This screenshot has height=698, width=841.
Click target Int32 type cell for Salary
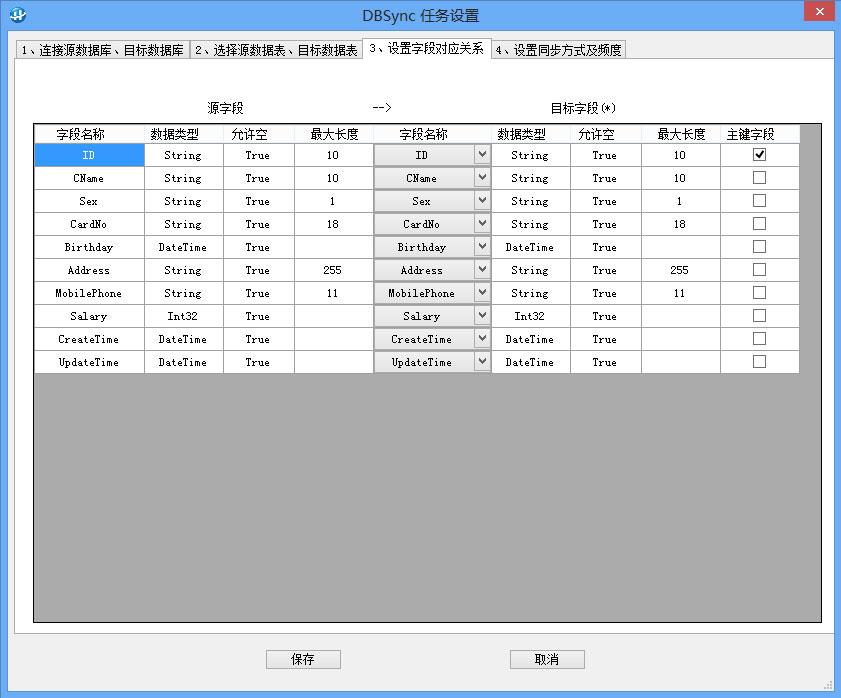[530, 317]
